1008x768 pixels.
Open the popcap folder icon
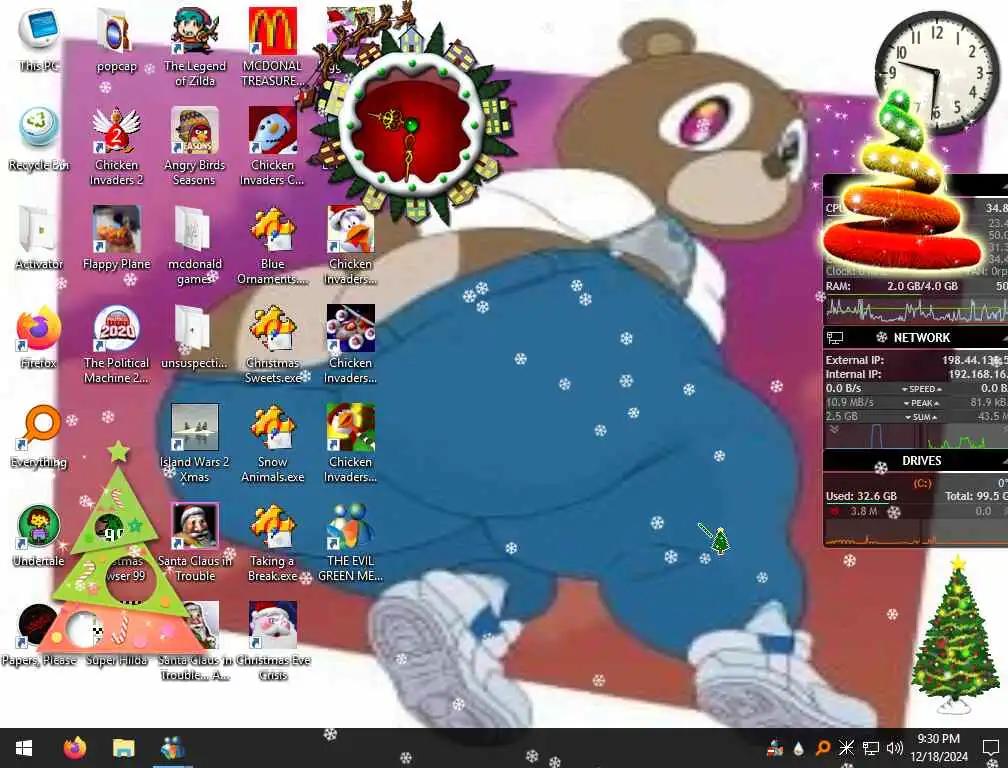[x=116, y=40]
